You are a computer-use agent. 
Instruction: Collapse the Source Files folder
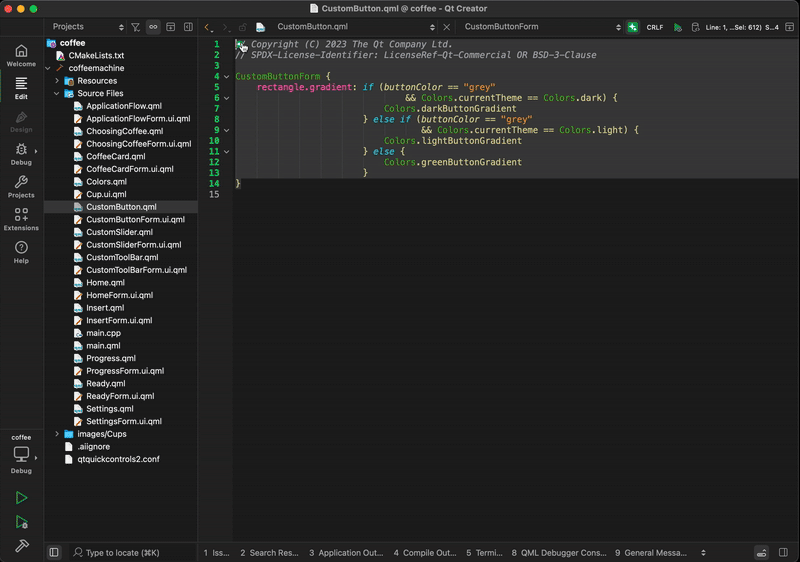coord(57,93)
